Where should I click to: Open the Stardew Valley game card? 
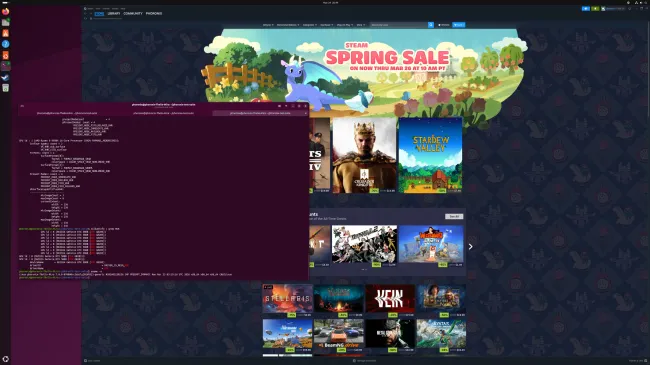tap(430, 155)
